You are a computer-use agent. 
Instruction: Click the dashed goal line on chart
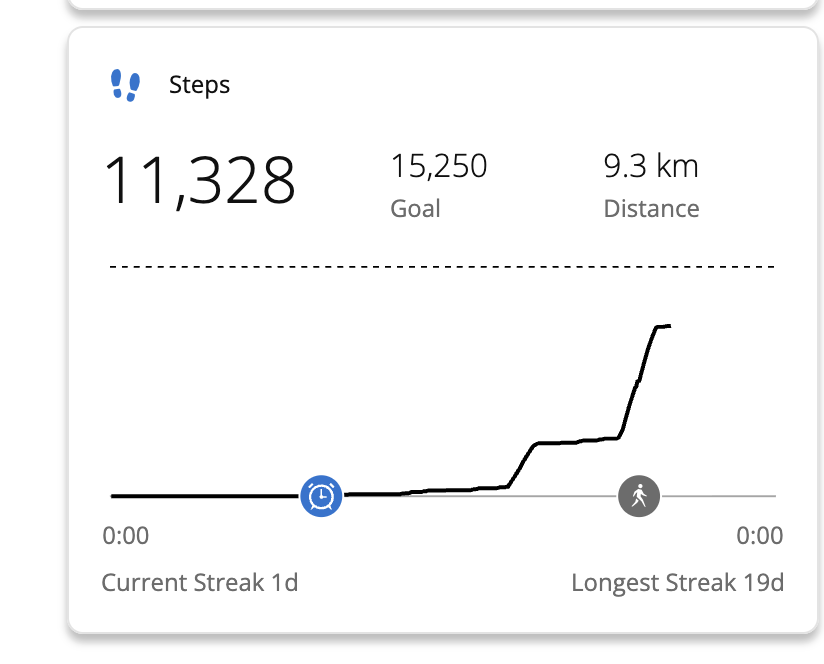(440, 267)
